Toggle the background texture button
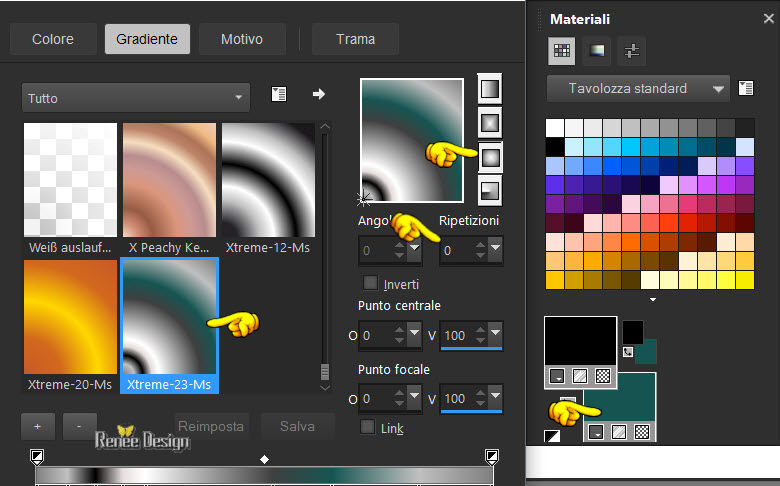Image resolution: width=780 pixels, height=486 pixels. coord(619,432)
